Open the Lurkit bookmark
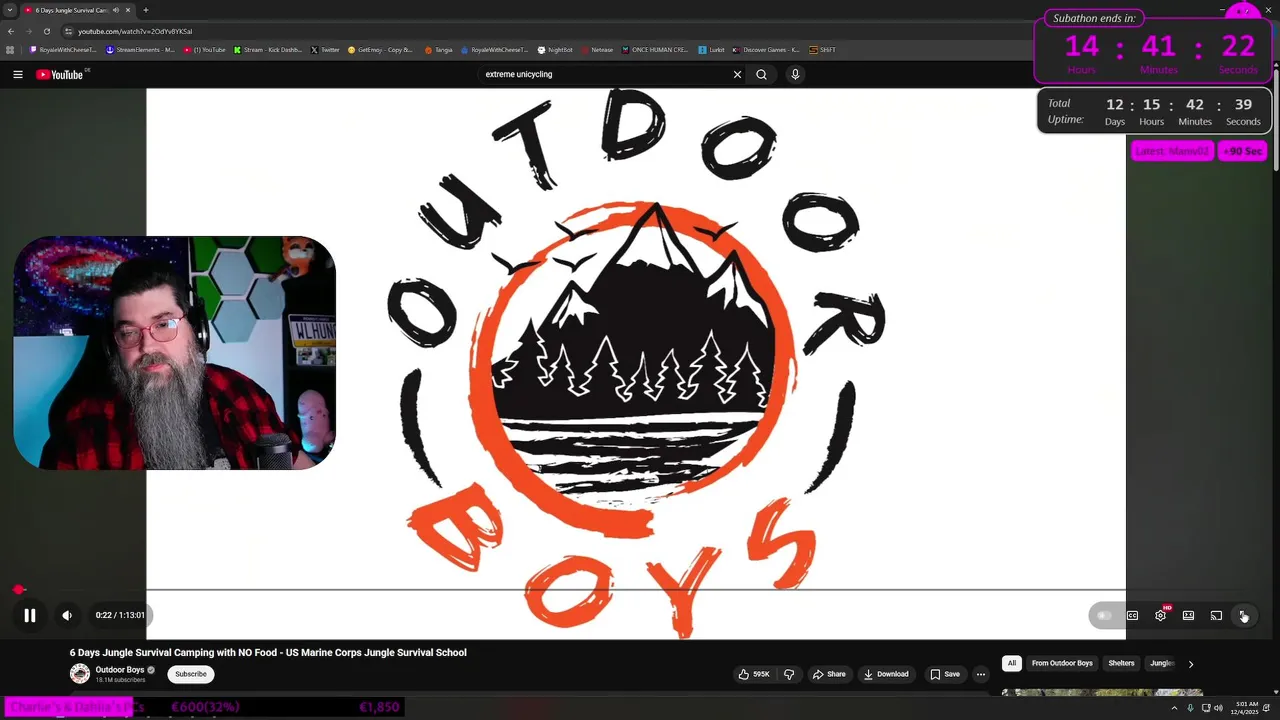 point(711,50)
